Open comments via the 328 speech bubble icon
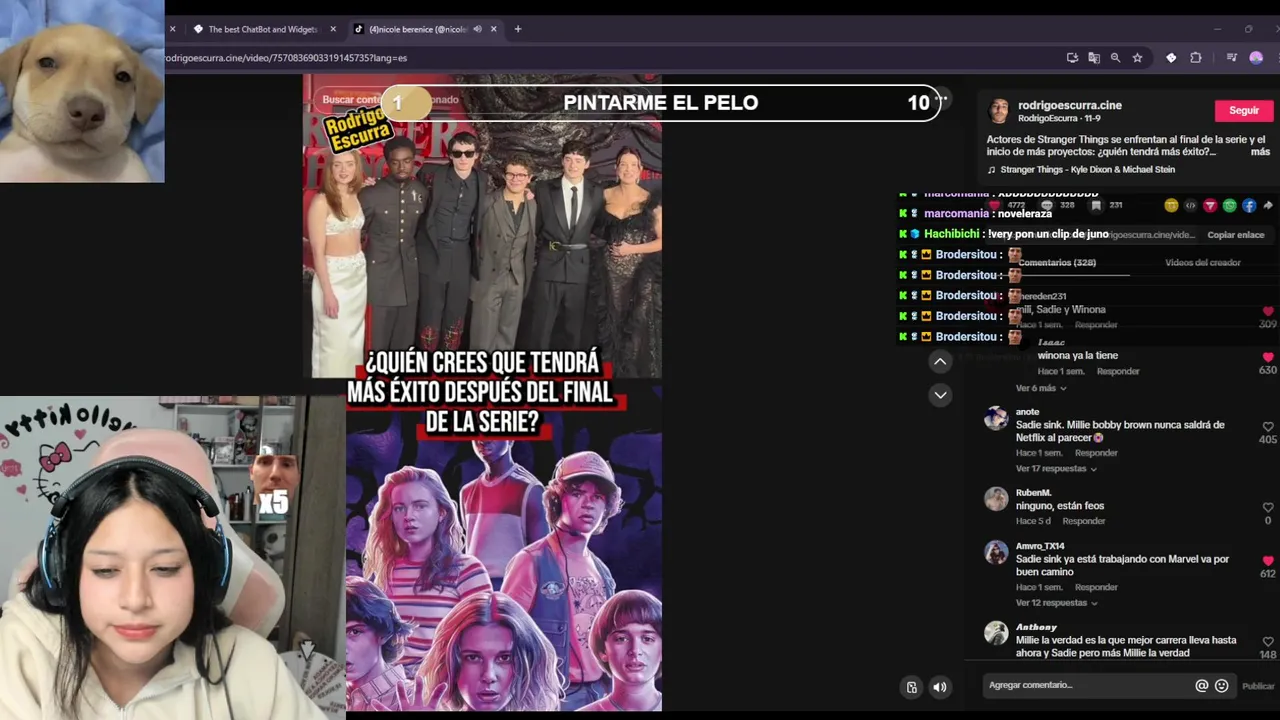 1046,205
